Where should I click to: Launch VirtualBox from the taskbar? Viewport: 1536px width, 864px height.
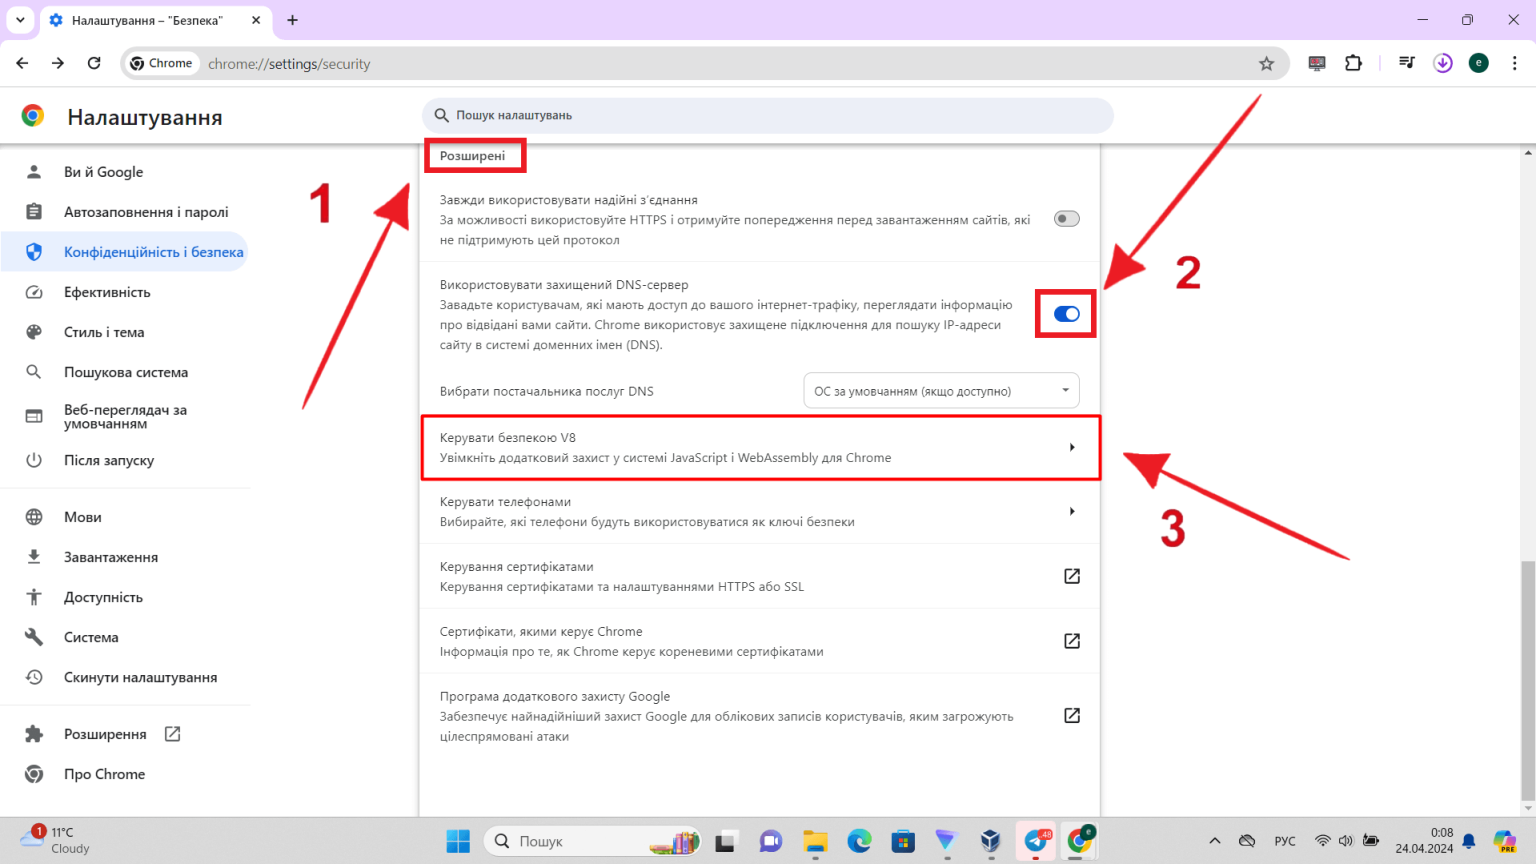990,841
